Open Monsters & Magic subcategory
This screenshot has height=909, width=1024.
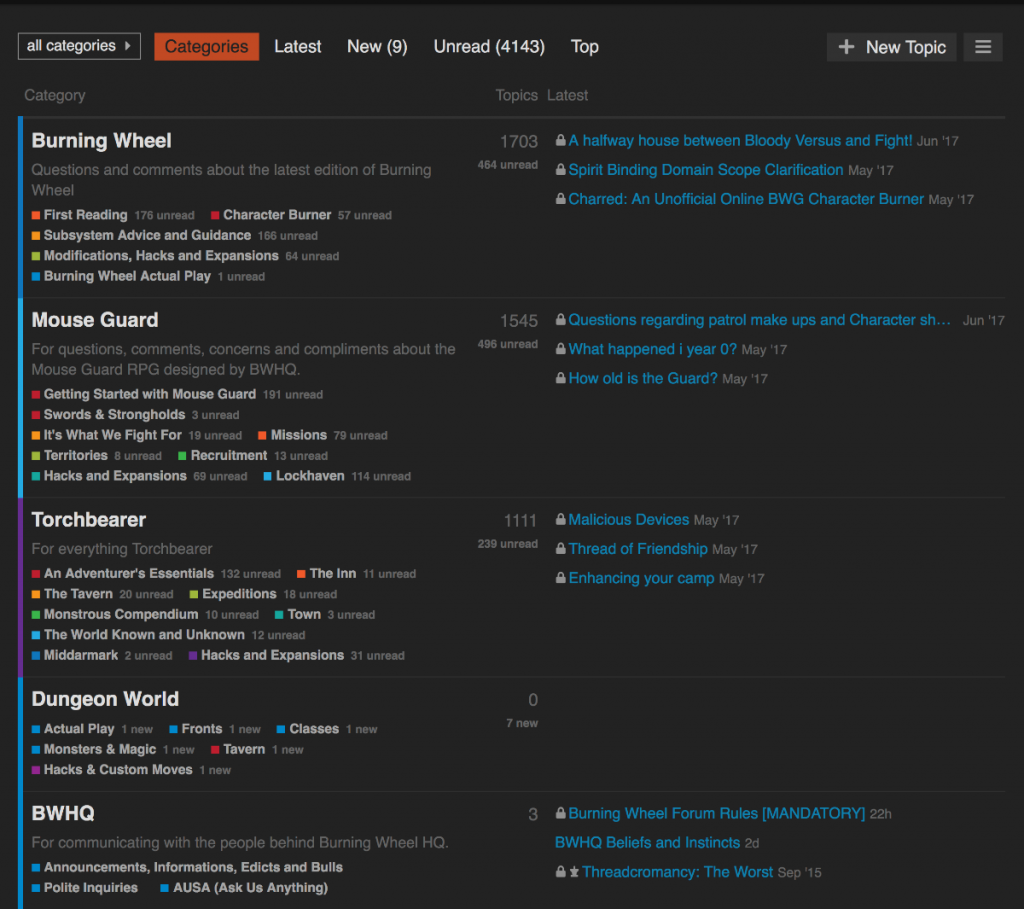[100, 749]
